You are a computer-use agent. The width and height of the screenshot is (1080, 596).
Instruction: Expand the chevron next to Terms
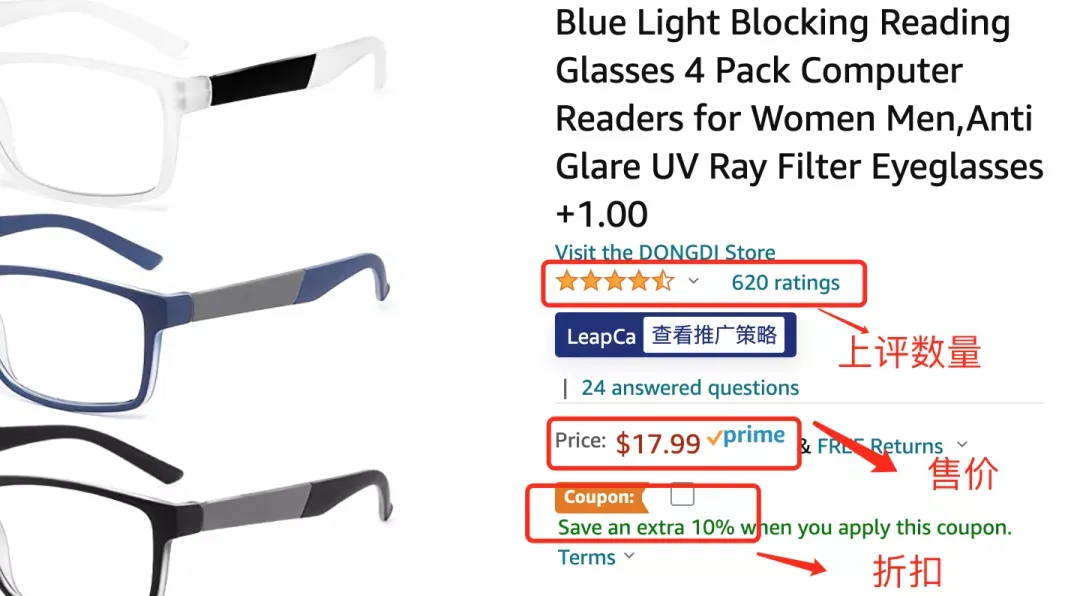[629, 556]
